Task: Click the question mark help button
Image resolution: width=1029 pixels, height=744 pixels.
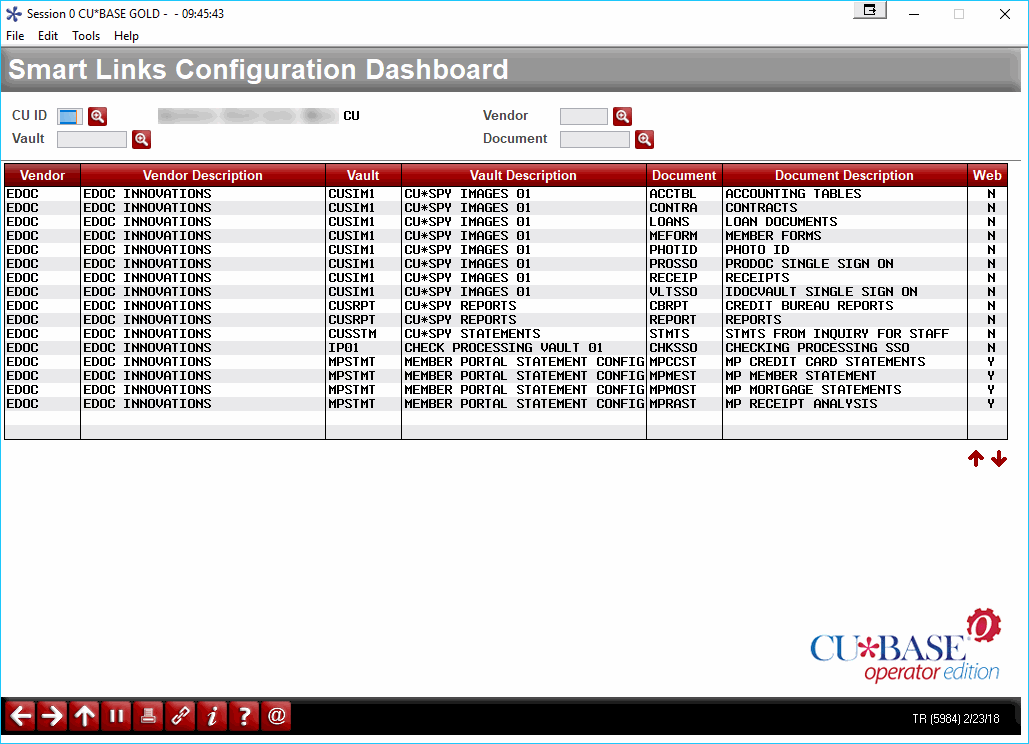Action: [x=244, y=716]
